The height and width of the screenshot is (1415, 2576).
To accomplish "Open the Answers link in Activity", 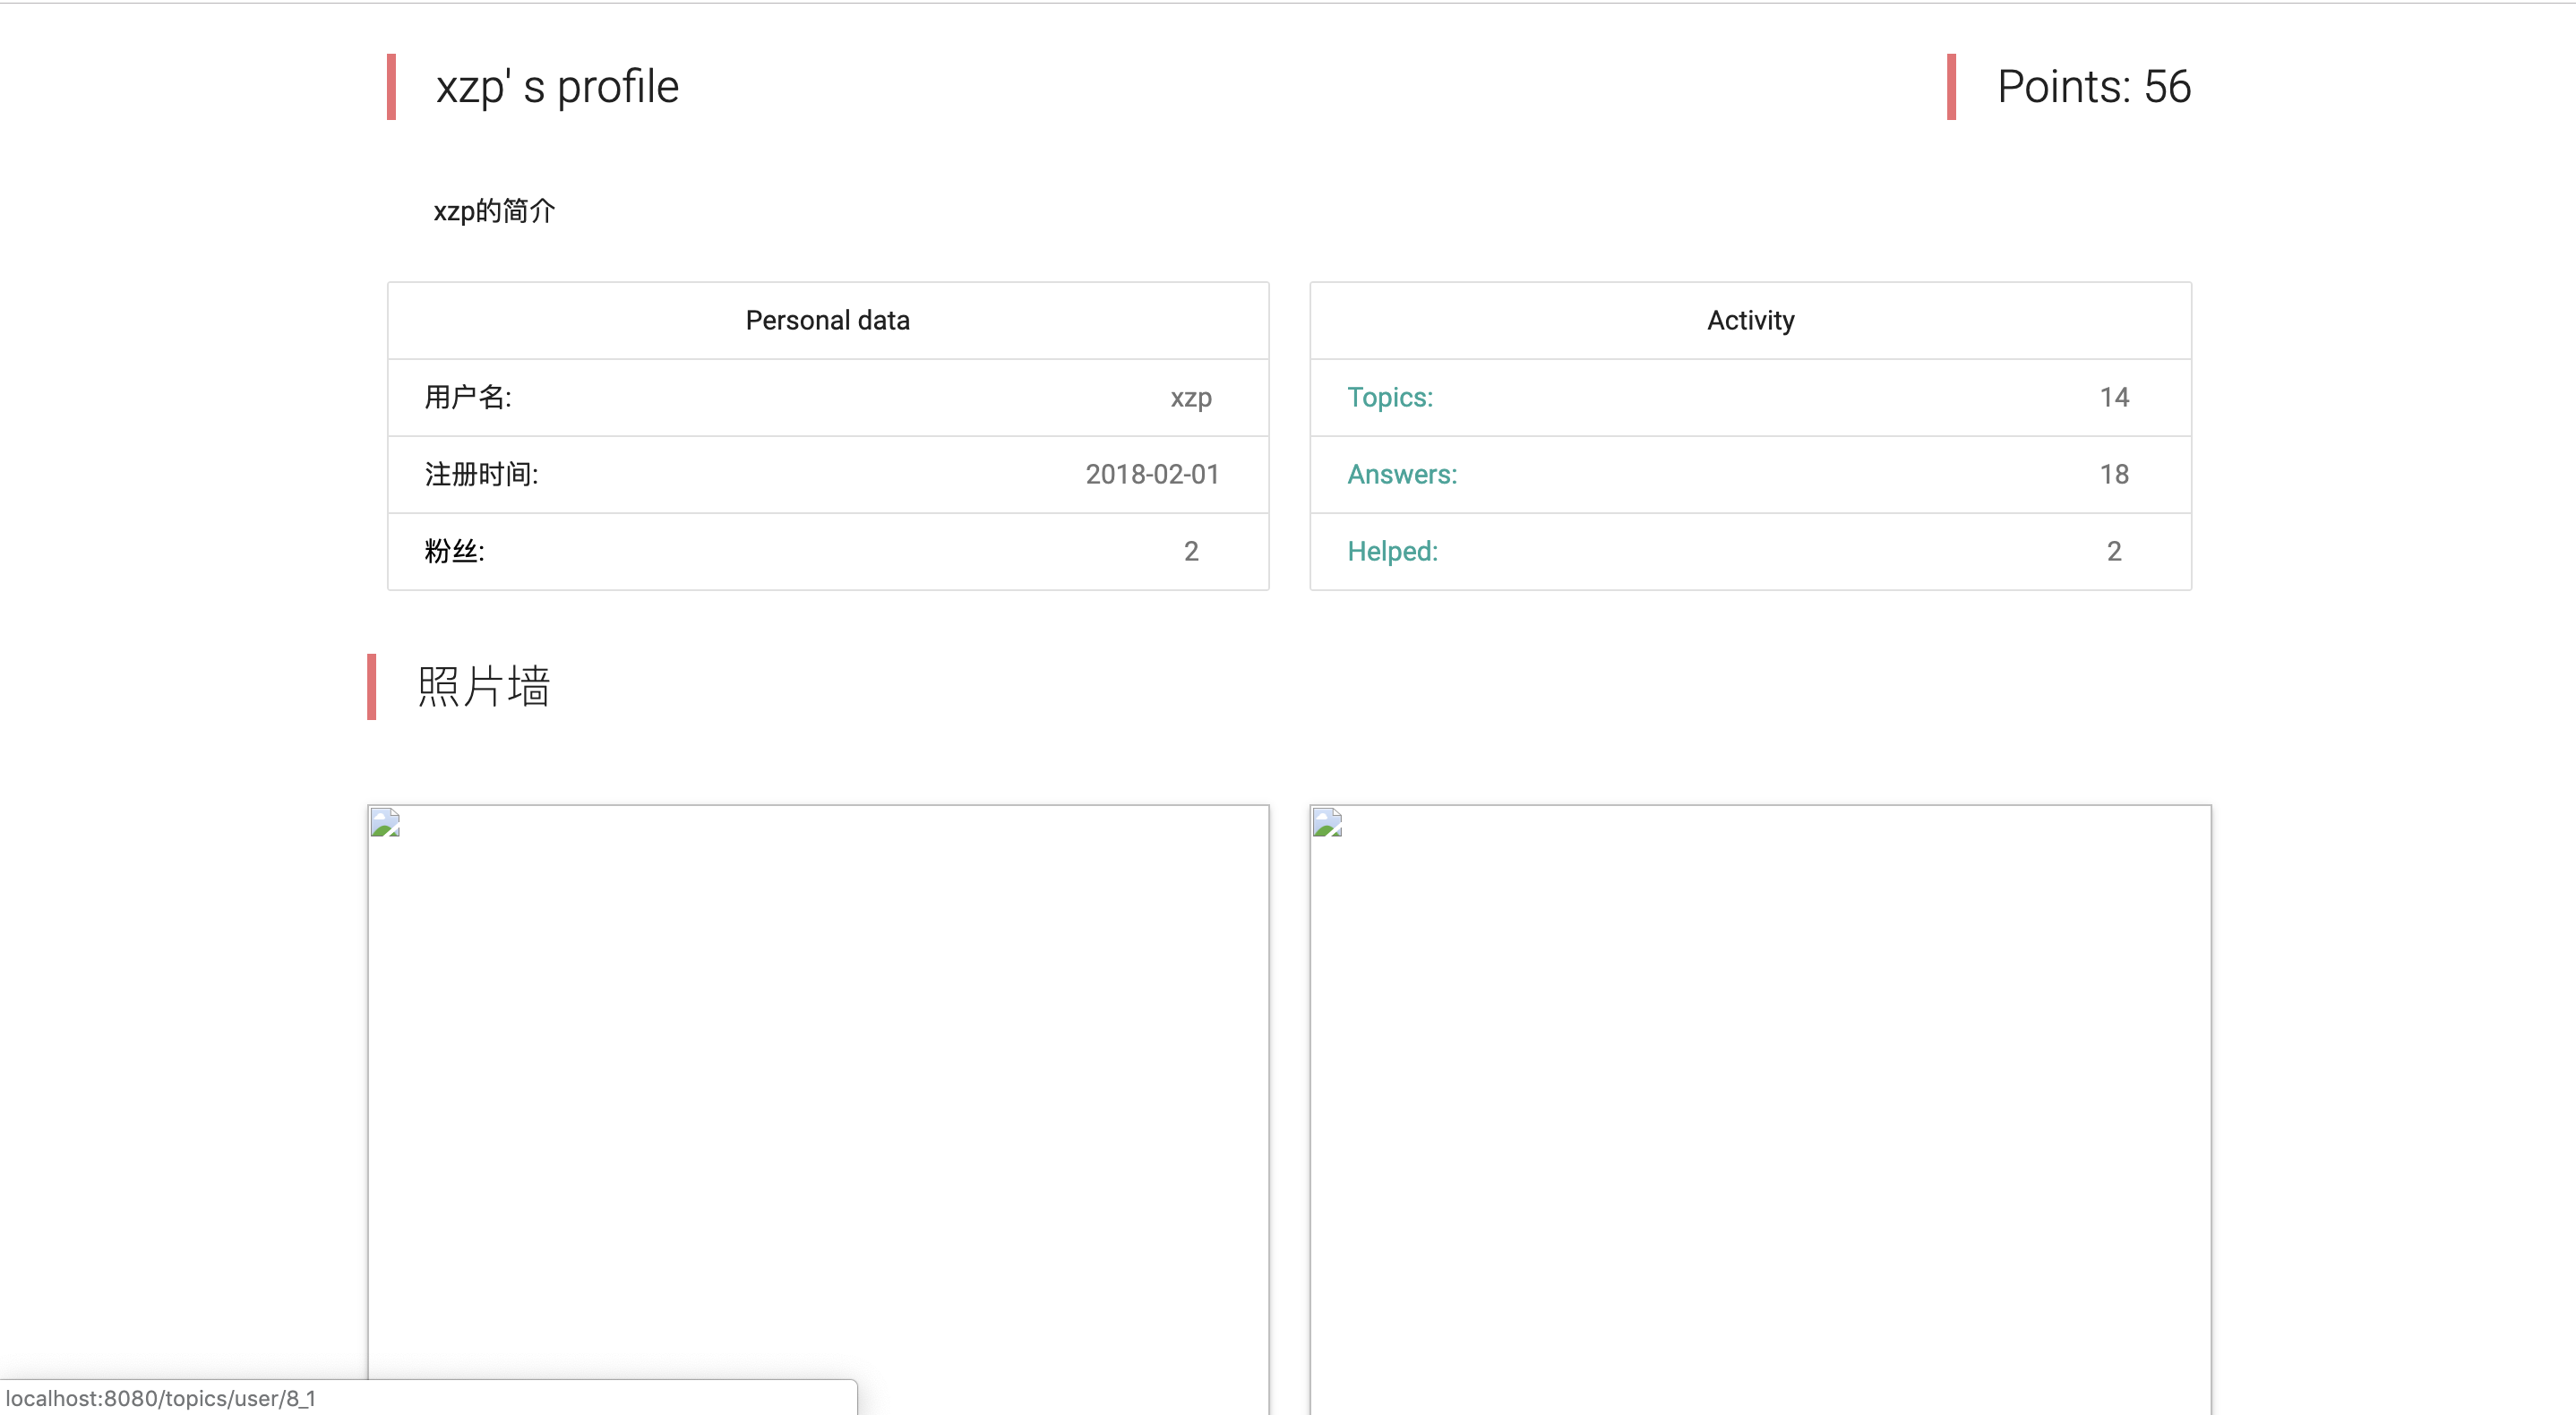I will 1402,475.
